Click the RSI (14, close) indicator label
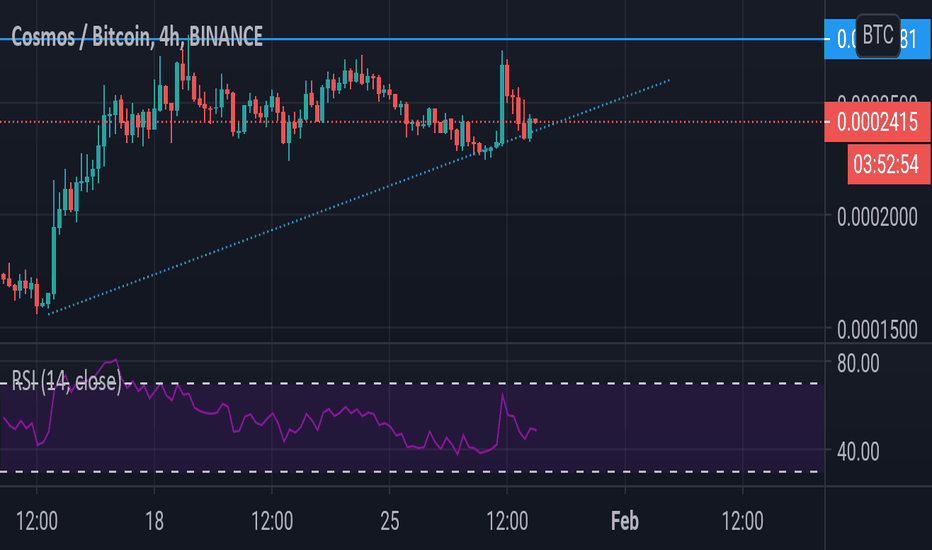The image size is (932, 550). tap(67, 381)
